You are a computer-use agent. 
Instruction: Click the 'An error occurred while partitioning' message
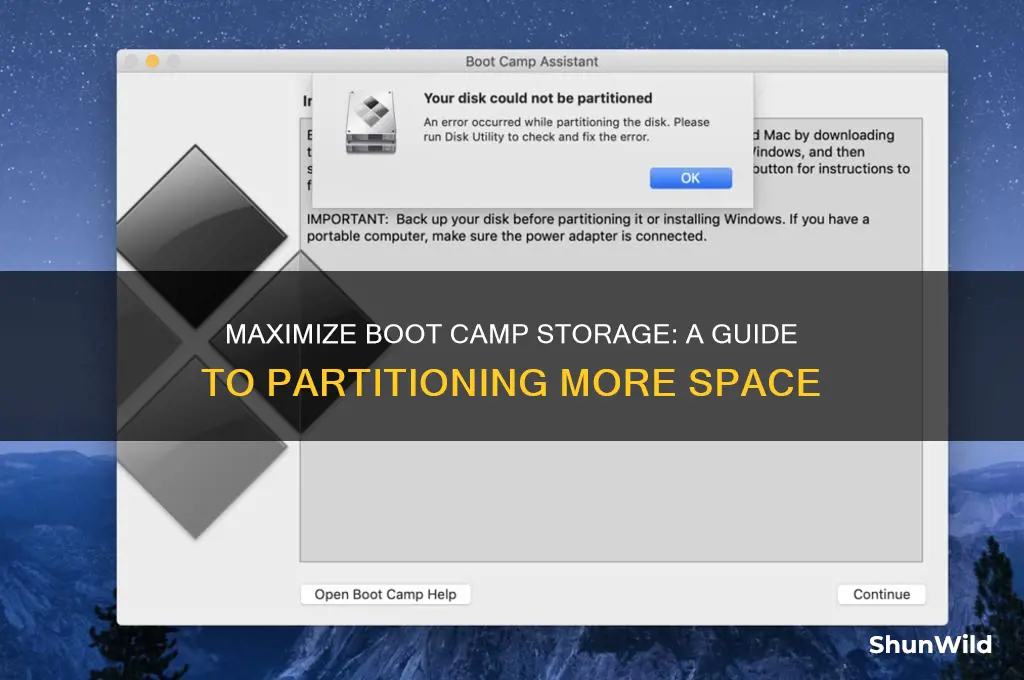tap(566, 129)
